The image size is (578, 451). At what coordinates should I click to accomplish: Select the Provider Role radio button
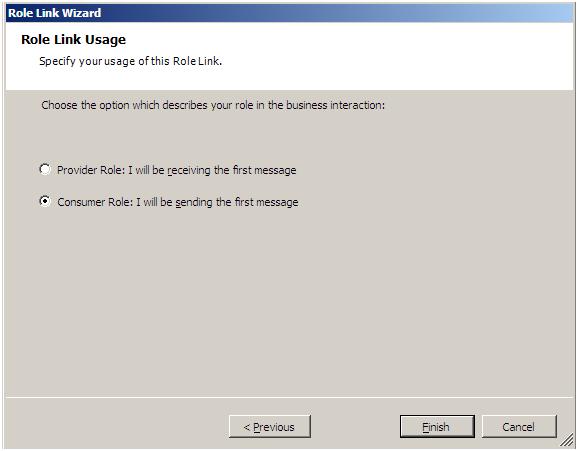45,169
